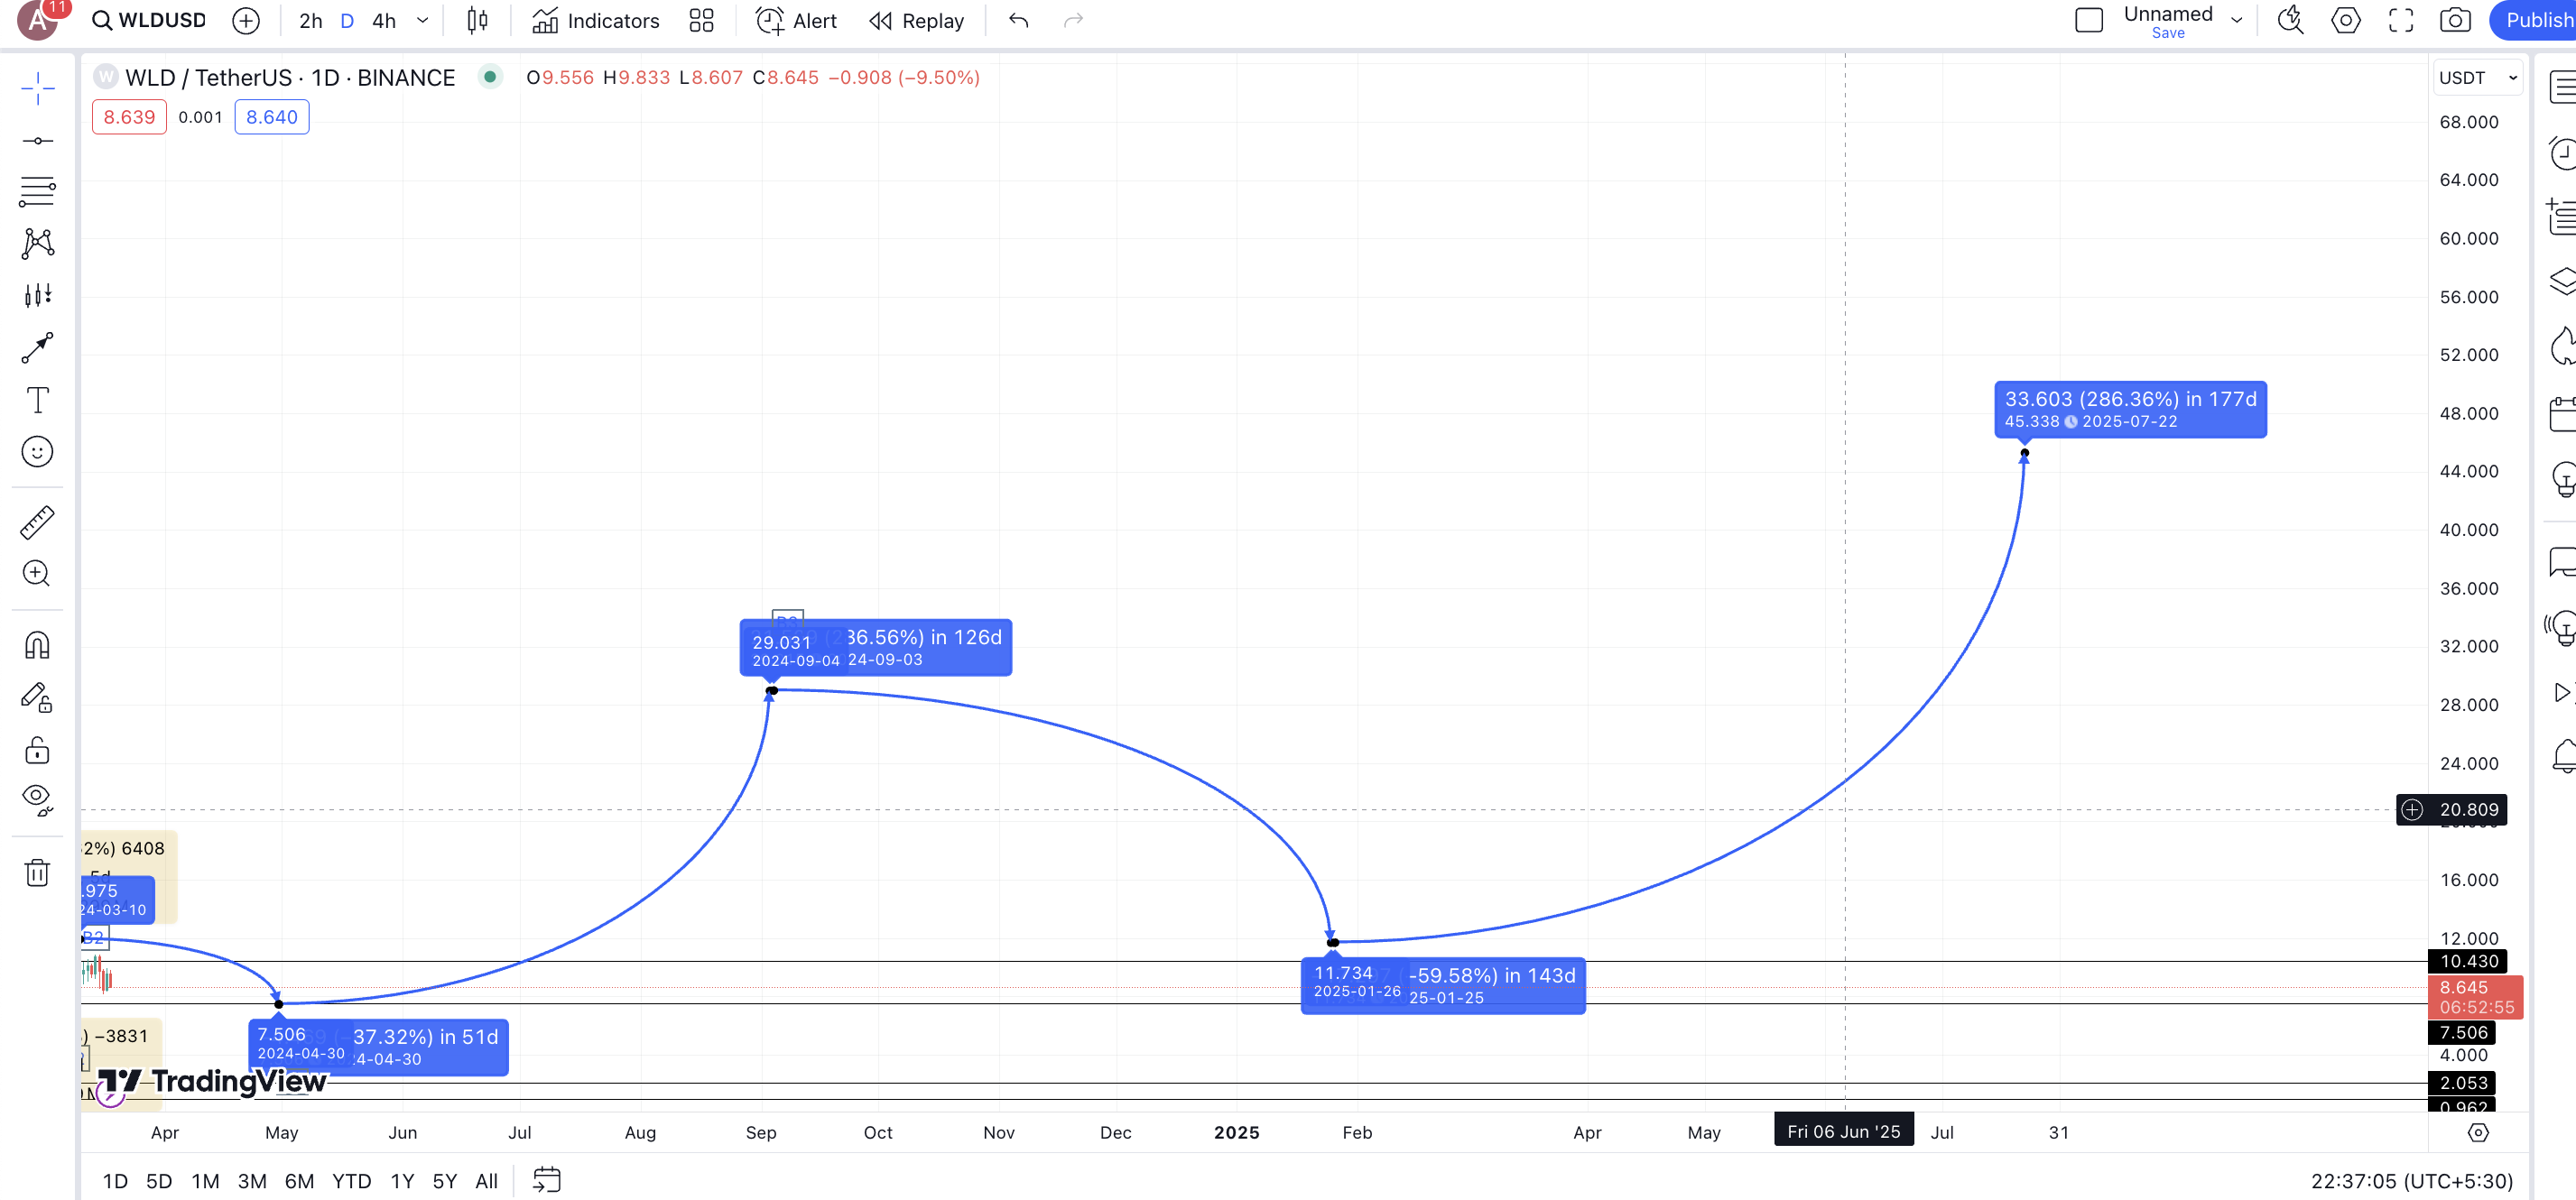Open the Indicators dialog
This screenshot has height=1200, width=2576.
click(x=596, y=21)
